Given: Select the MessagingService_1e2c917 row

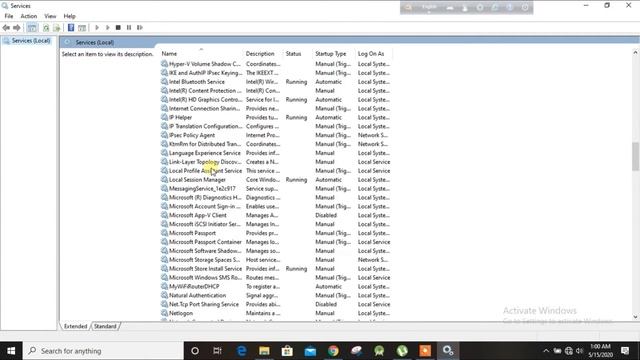Looking at the screenshot, I should 276,189.
